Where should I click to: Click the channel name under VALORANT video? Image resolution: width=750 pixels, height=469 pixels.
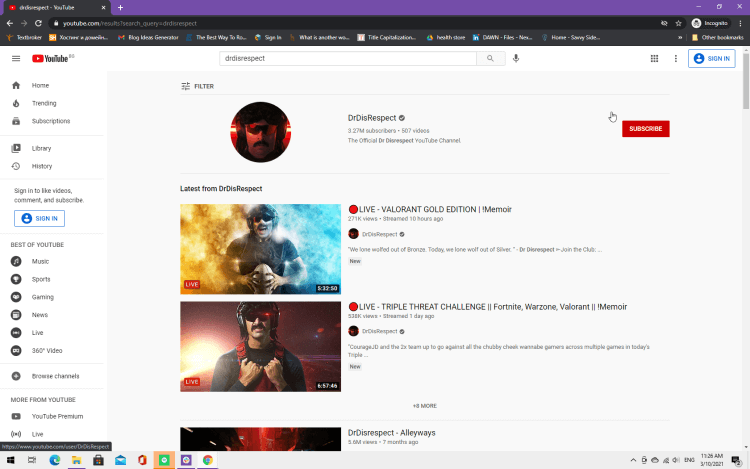coord(379,234)
